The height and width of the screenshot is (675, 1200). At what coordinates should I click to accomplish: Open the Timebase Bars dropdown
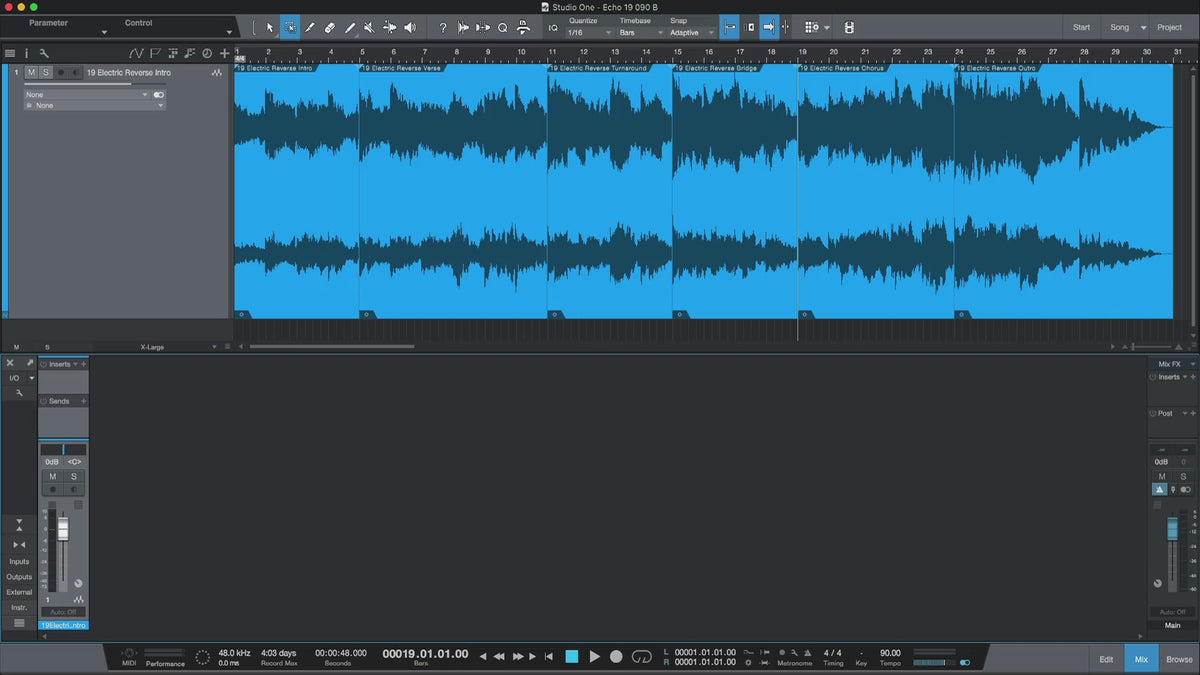pyautogui.click(x=640, y=33)
